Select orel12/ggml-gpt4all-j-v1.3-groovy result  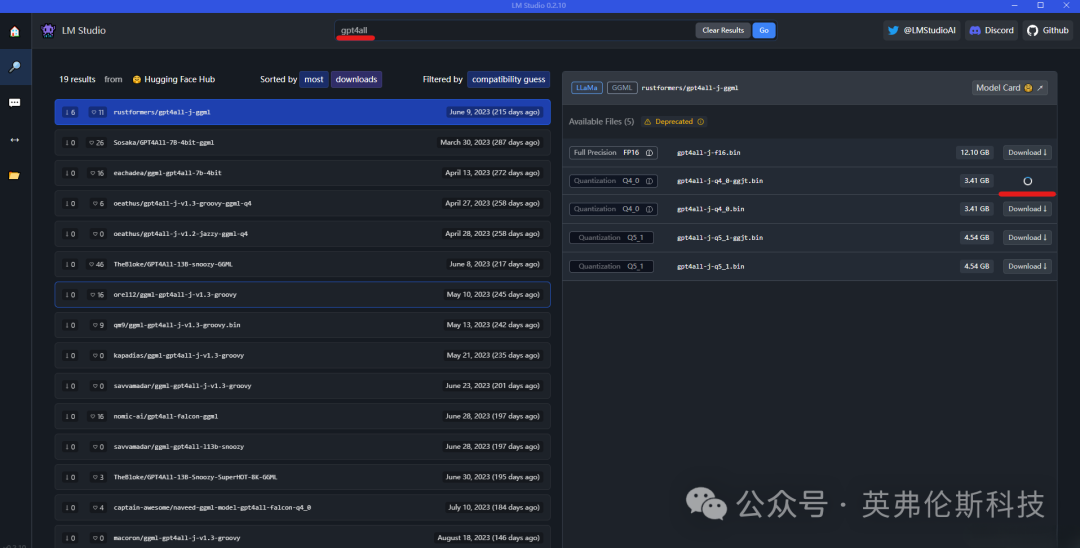302,295
